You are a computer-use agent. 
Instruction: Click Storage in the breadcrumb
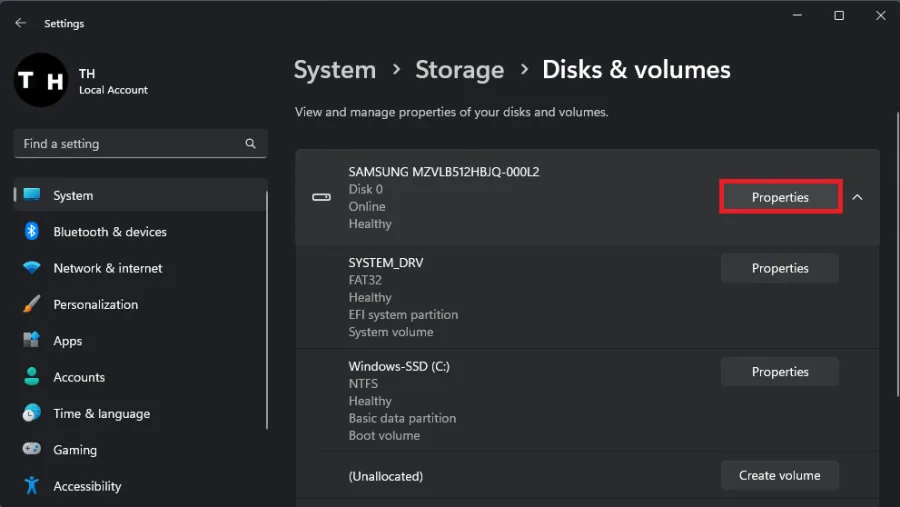pyautogui.click(x=460, y=70)
